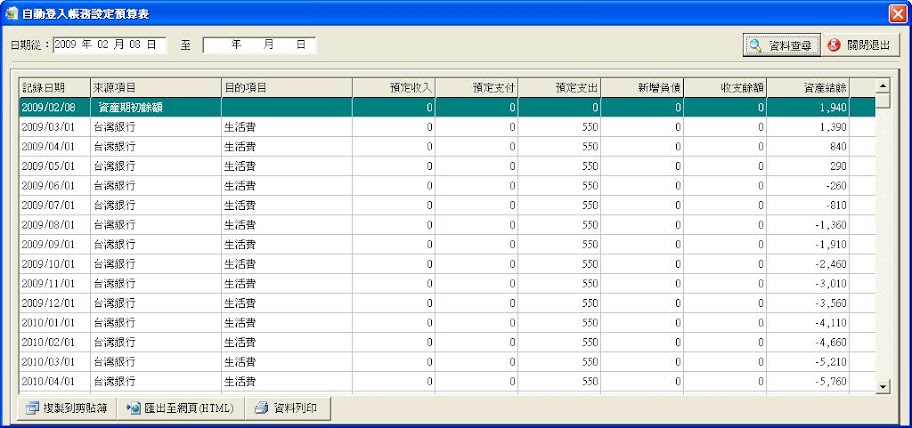Select the 2009/12/01 date cell
The width and height of the screenshot is (912, 428).
(x=55, y=303)
